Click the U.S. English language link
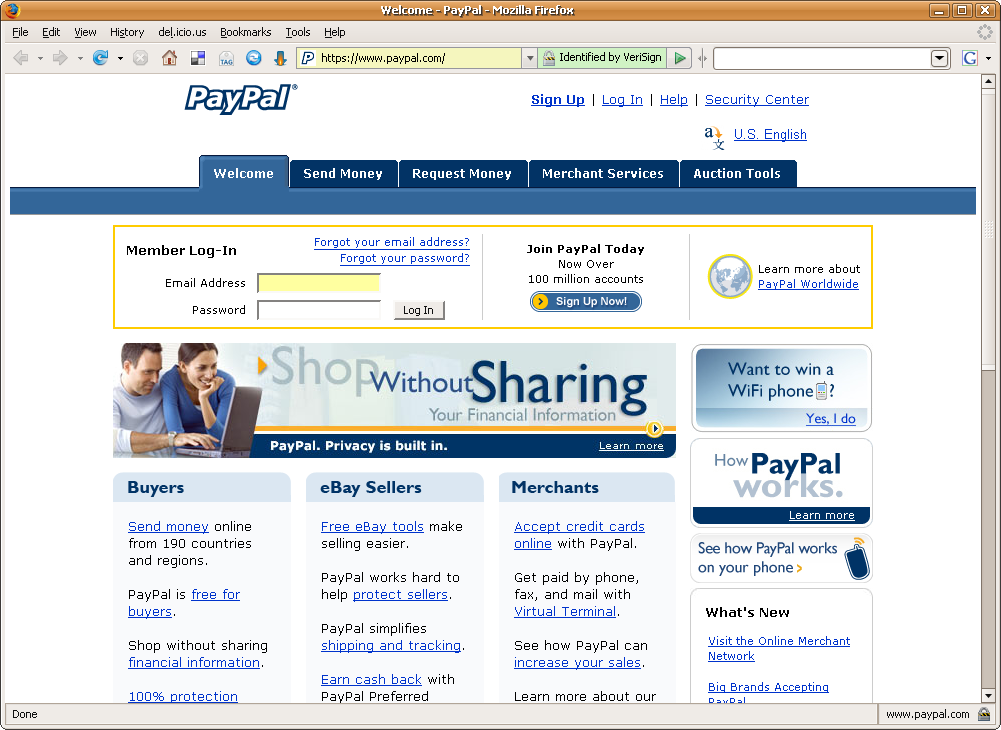 [x=770, y=134]
